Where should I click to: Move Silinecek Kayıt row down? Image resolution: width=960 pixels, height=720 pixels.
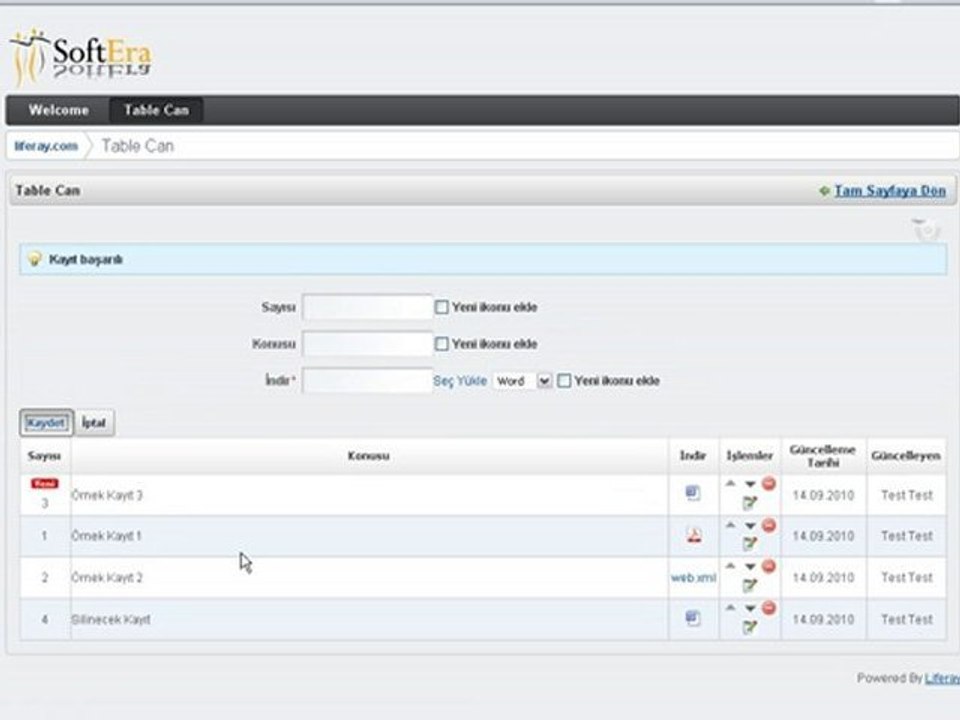tap(750, 609)
